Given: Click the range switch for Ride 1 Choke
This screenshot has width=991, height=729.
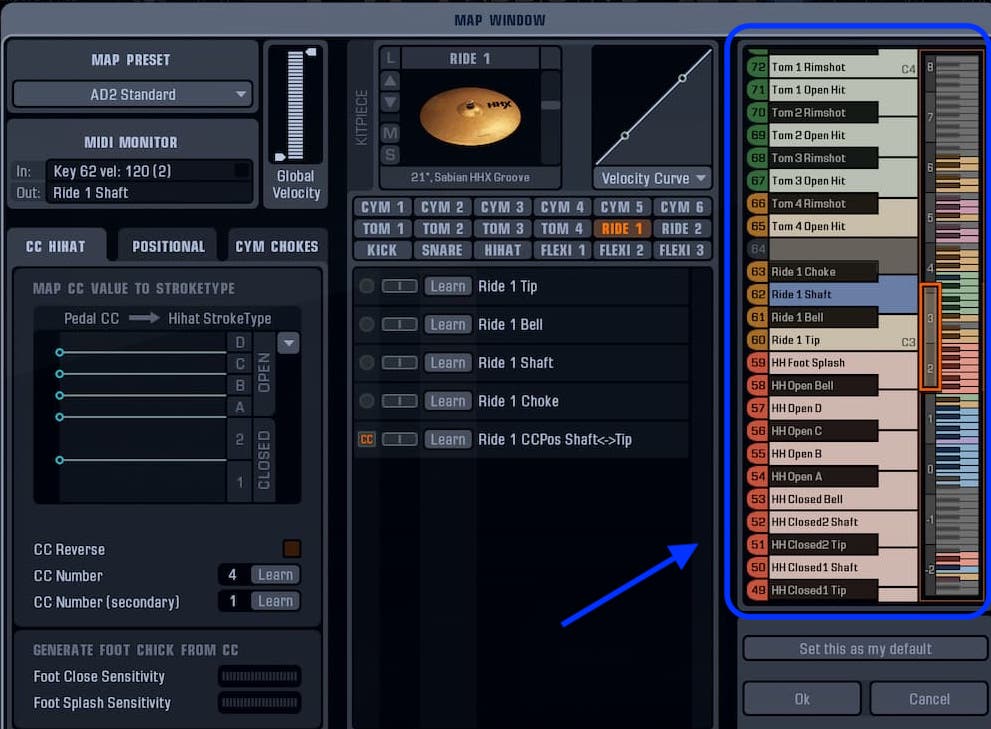Looking at the screenshot, I should click(399, 401).
